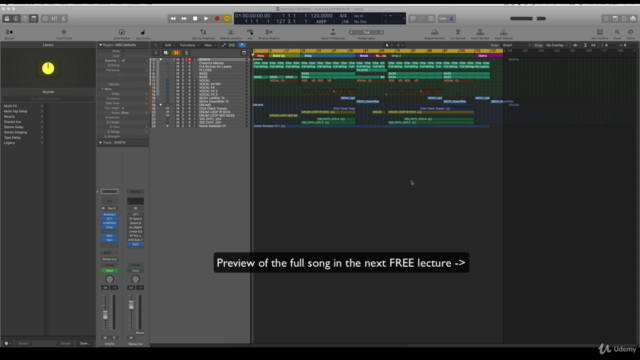Click the Search Sounds field in Library
Image resolution: width=640 pixels, height=360 pixels.
point(48,99)
